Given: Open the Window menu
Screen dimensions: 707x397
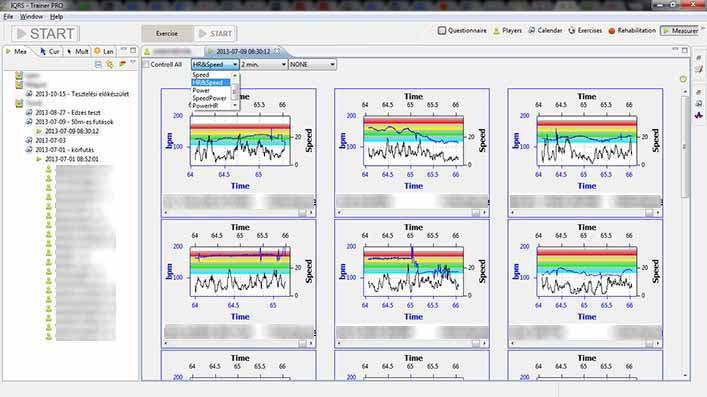Looking at the screenshot, I should pyautogui.click(x=32, y=17).
